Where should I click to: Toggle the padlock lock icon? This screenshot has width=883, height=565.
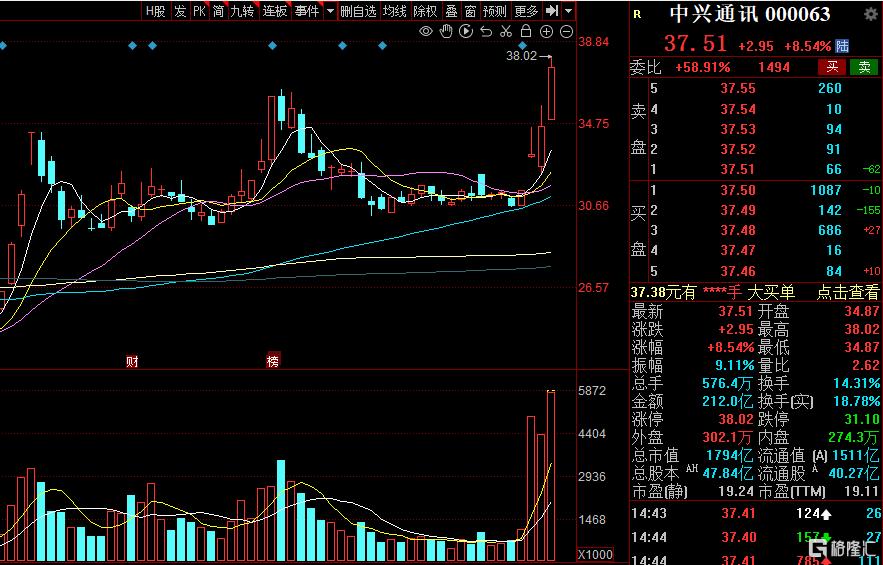coord(525,31)
